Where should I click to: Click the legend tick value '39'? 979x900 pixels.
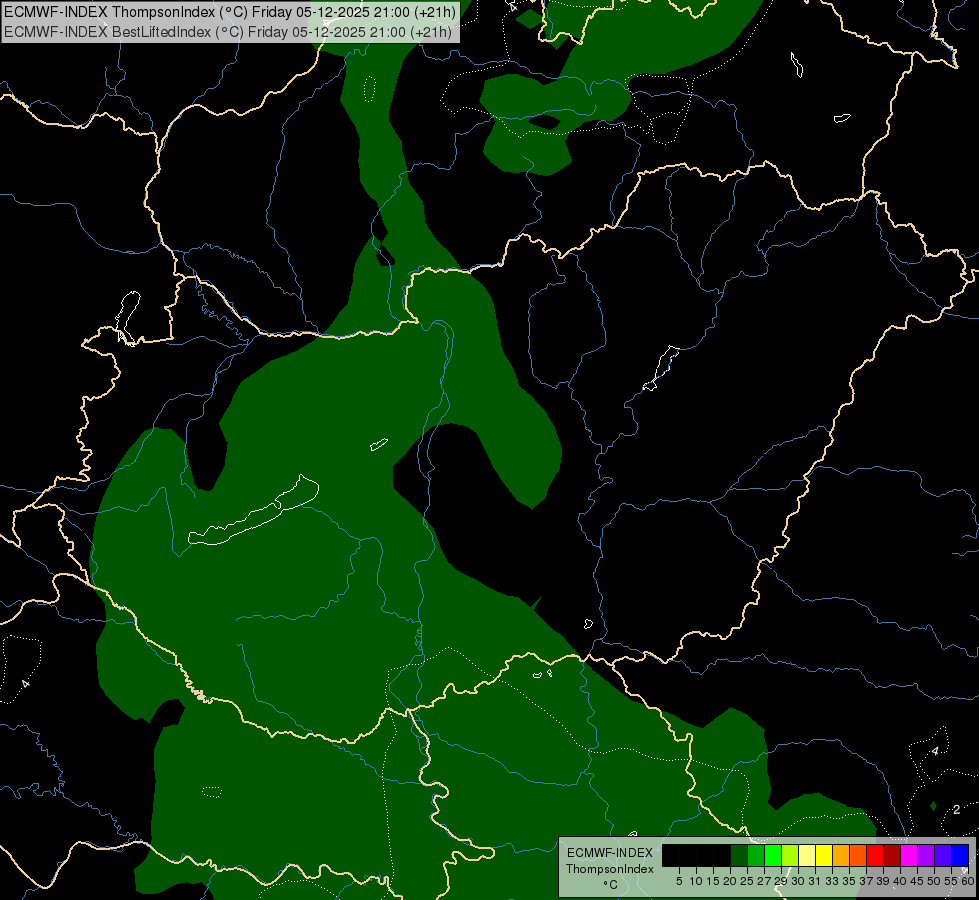tap(883, 881)
